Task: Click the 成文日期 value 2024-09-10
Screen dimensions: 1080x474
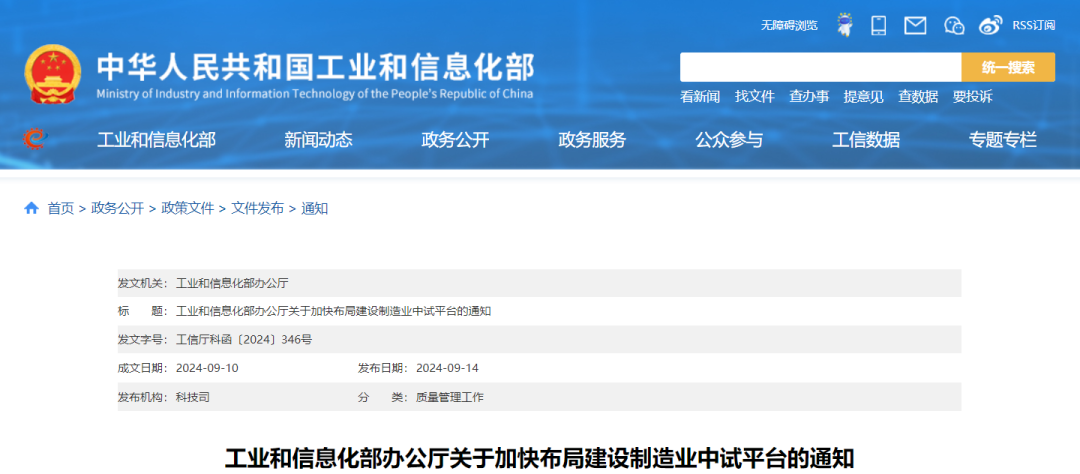Action: 207,368
